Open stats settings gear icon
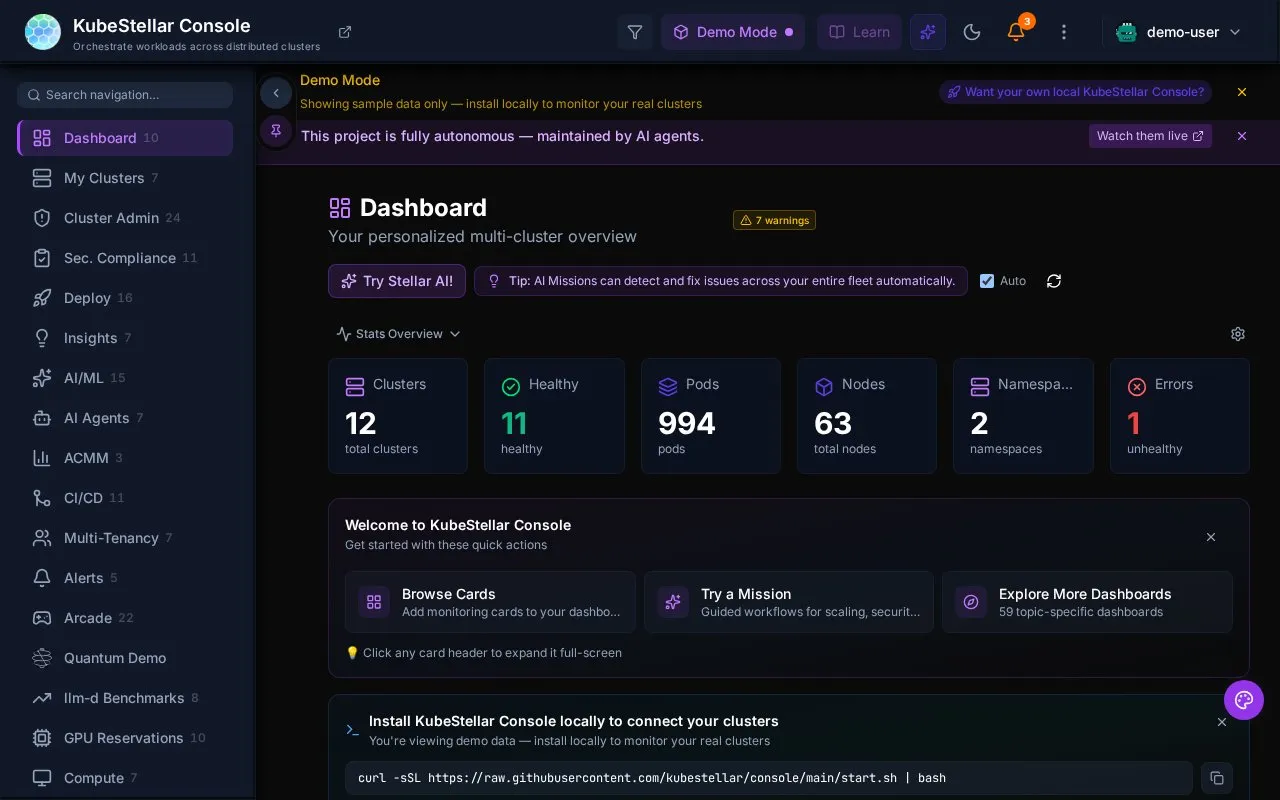 (1238, 334)
